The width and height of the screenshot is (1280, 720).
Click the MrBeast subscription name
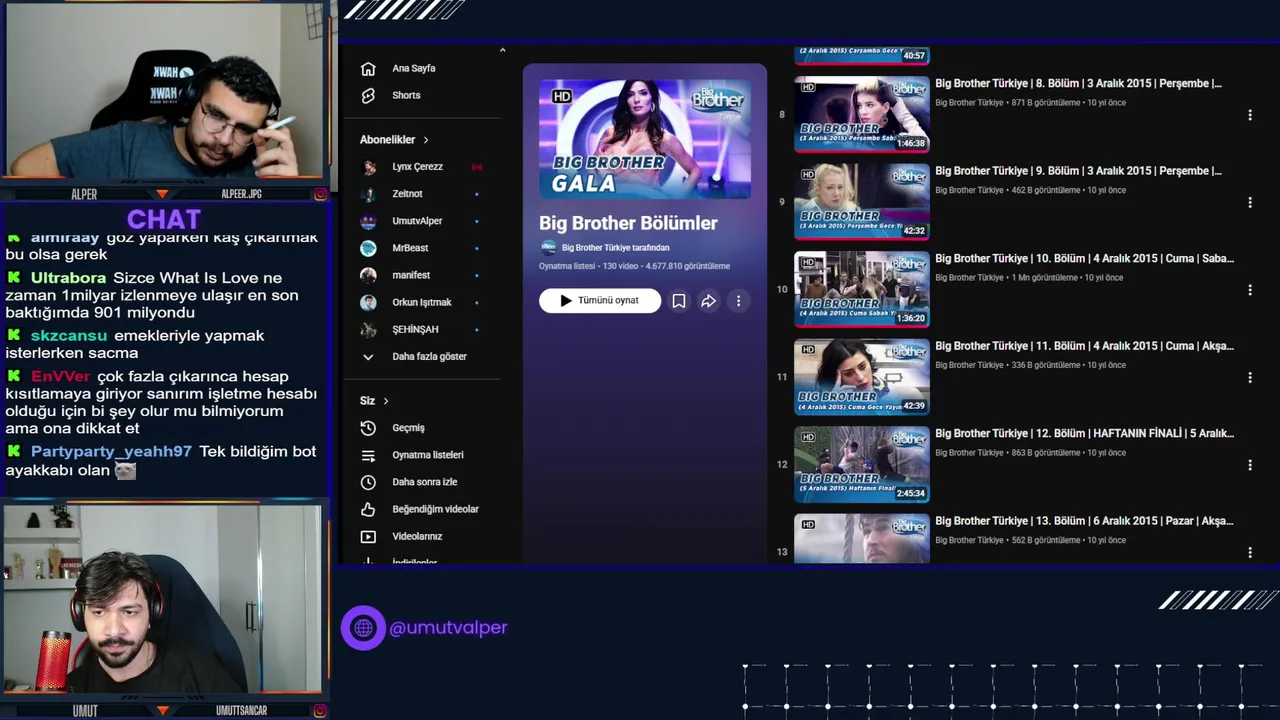pos(410,248)
